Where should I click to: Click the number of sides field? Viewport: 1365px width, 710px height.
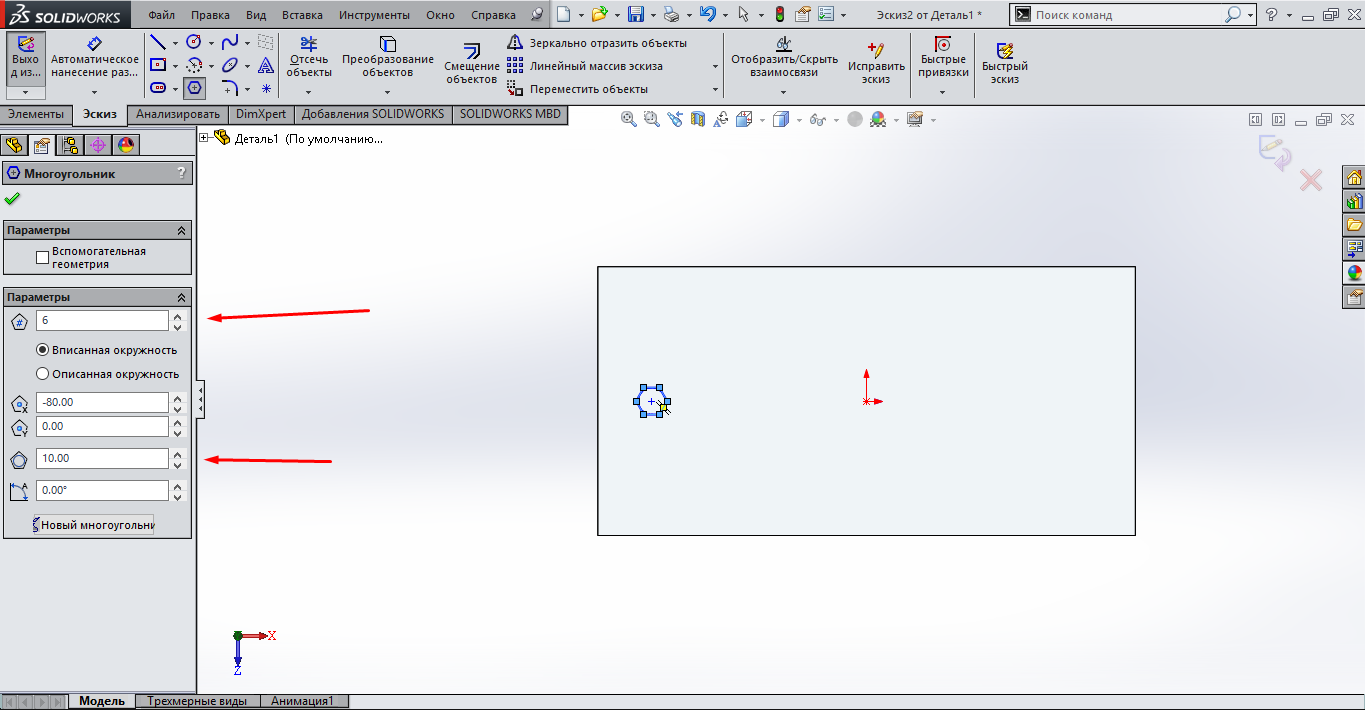coord(102,320)
